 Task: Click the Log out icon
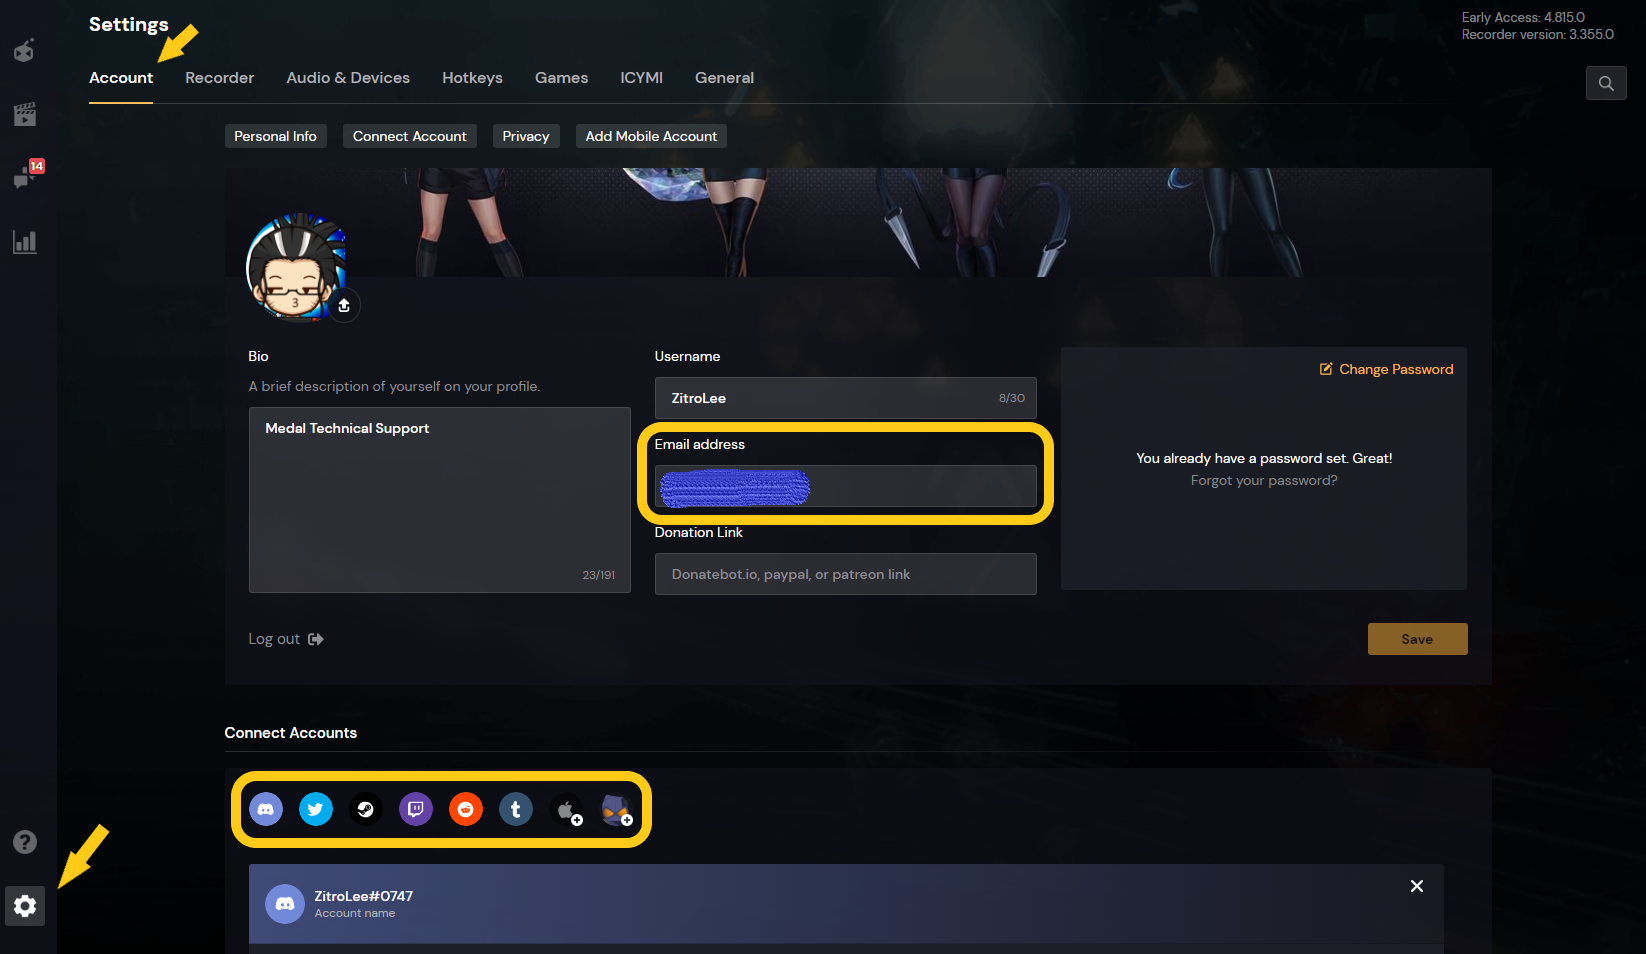click(x=315, y=638)
